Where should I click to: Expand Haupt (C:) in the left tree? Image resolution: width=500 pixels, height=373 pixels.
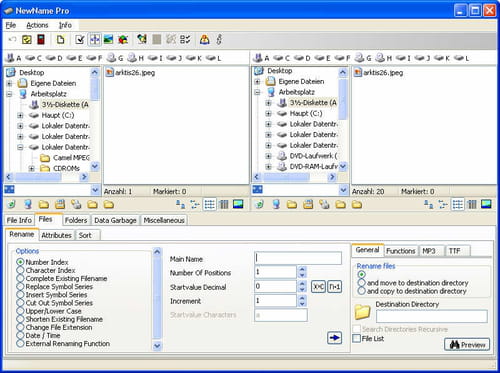click(20, 115)
